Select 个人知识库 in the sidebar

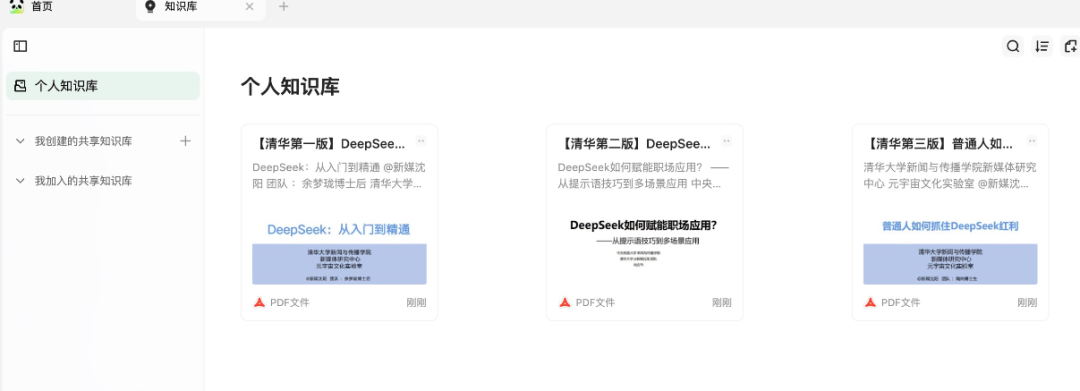click(103, 86)
